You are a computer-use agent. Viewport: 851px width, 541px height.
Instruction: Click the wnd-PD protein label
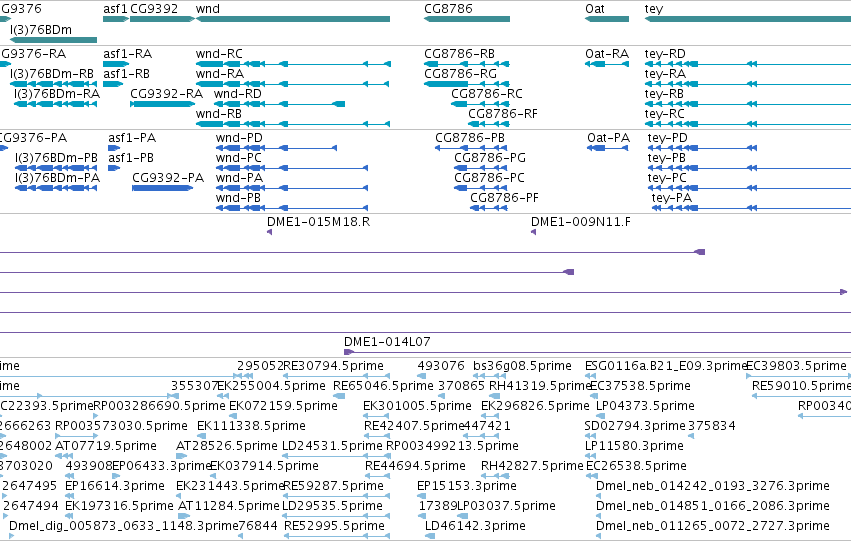[x=239, y=138]
